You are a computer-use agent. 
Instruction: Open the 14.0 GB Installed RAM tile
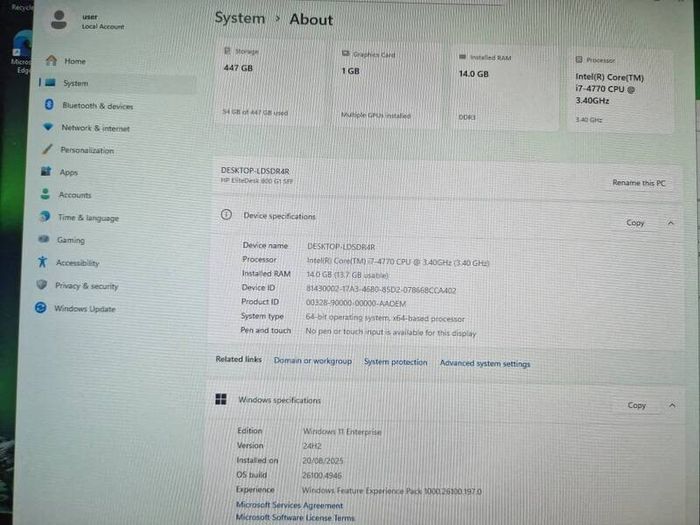503,87
